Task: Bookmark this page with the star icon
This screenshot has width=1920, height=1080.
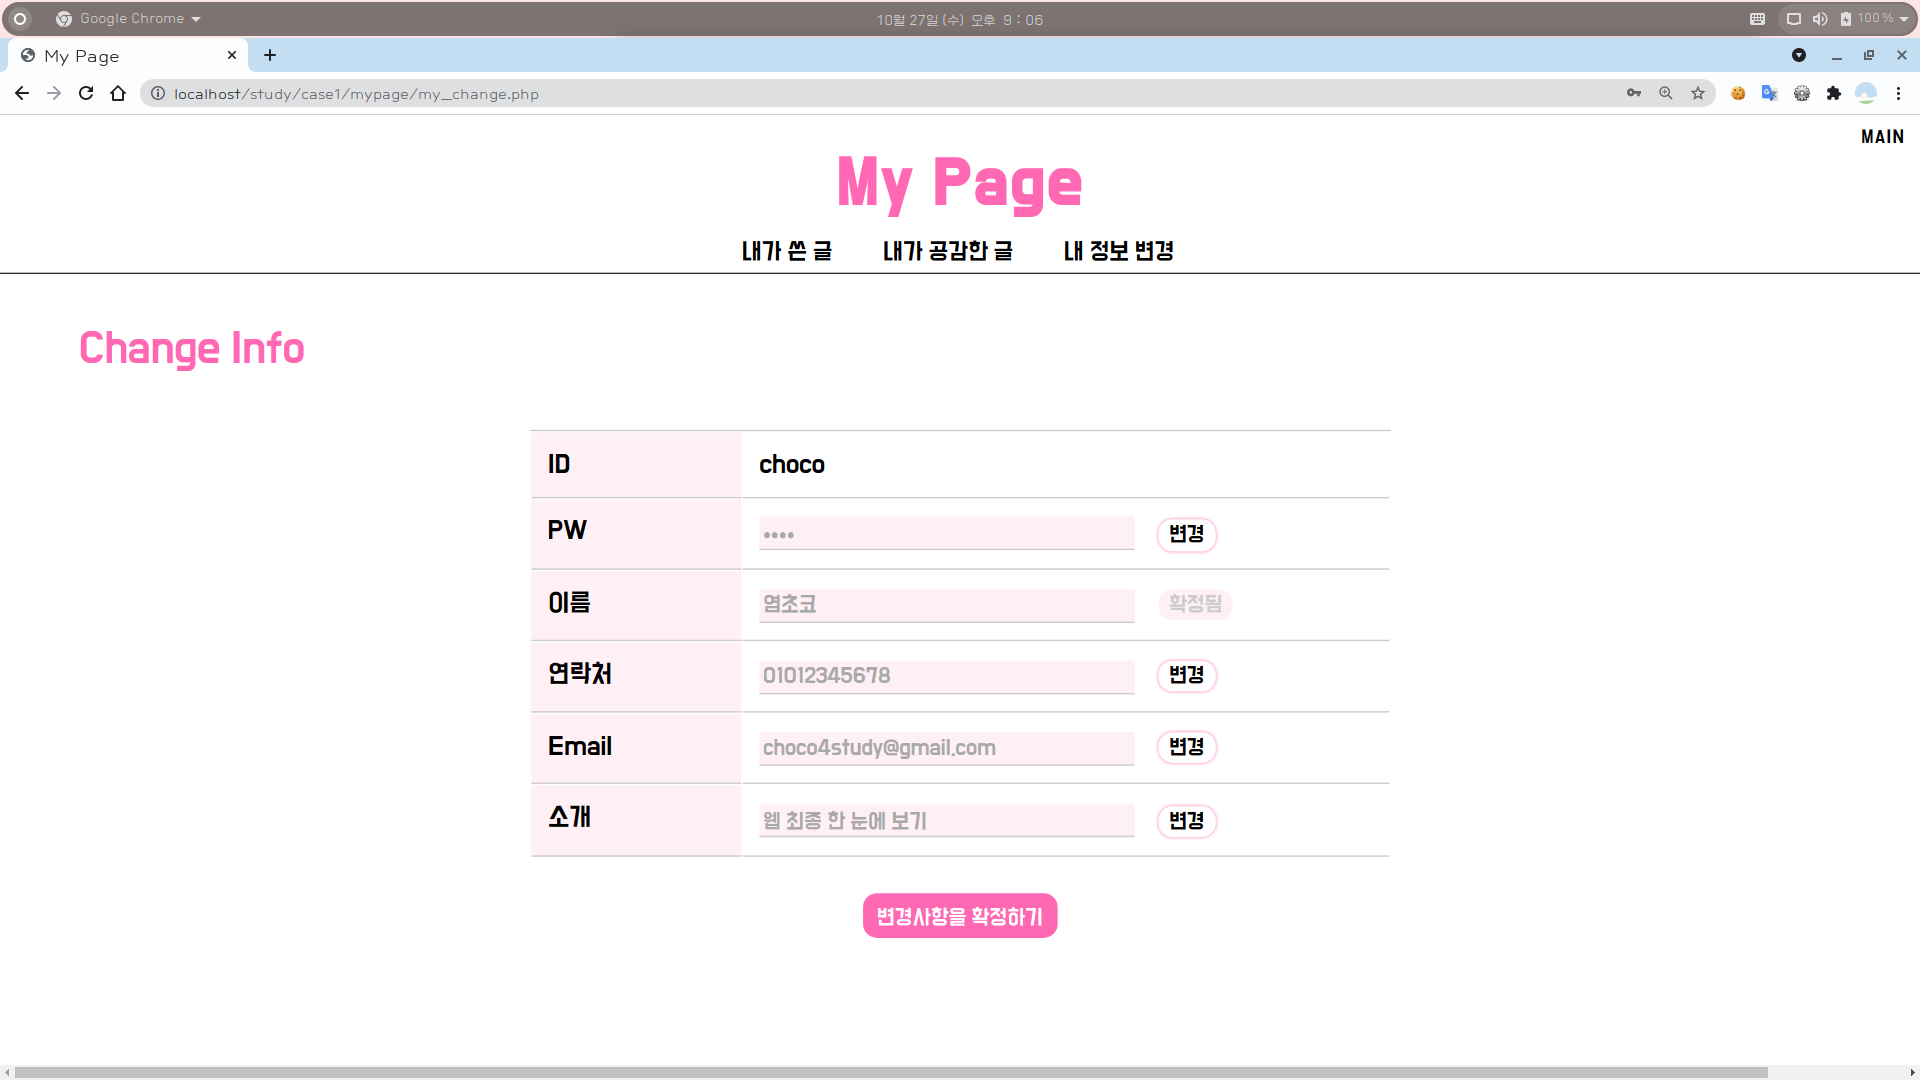Action: [x=1698, y=93]
